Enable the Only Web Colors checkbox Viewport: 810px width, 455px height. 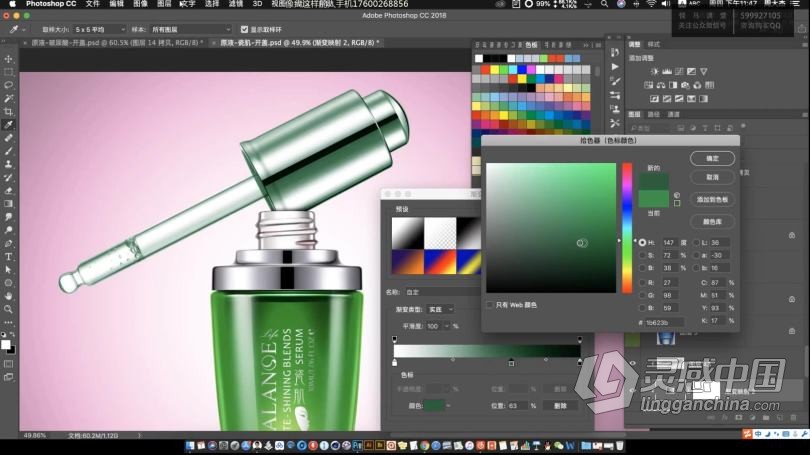pos(490,305)
